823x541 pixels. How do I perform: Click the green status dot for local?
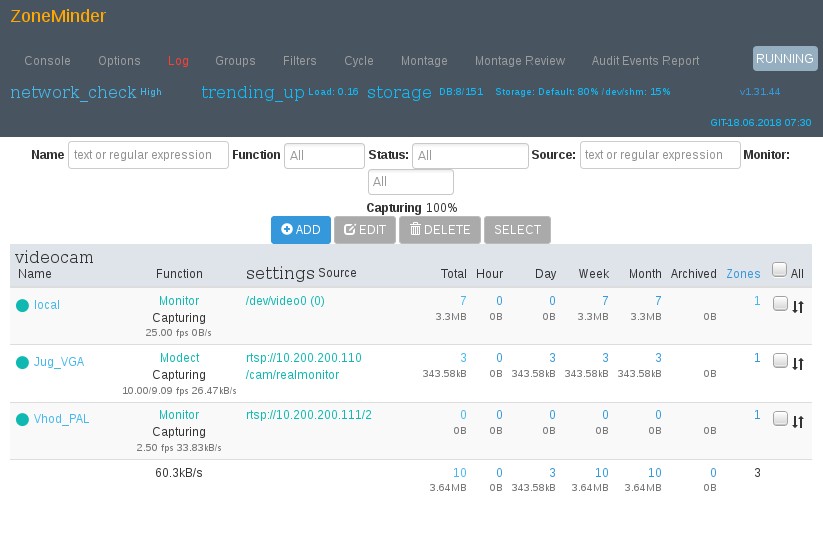point(22,305)
